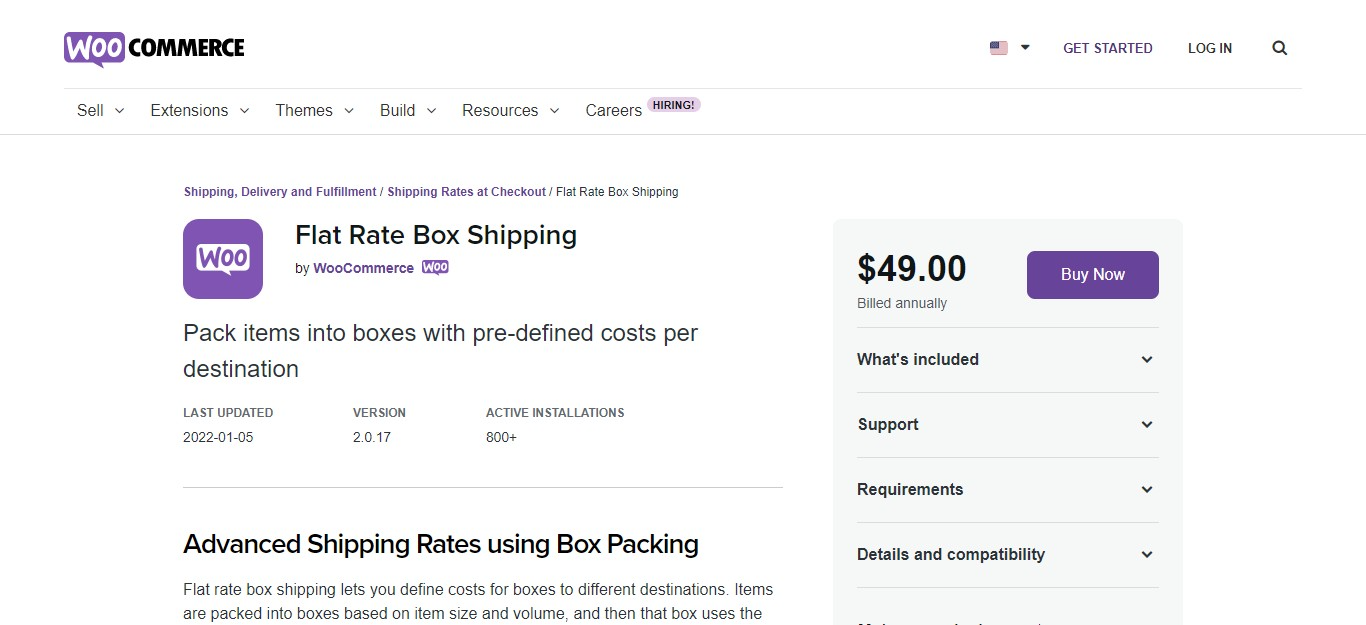Screen dimensions: 1366x625
Task: Click the ACTIVE INSTALLATIONS label
Action: (x=555, y=413)
